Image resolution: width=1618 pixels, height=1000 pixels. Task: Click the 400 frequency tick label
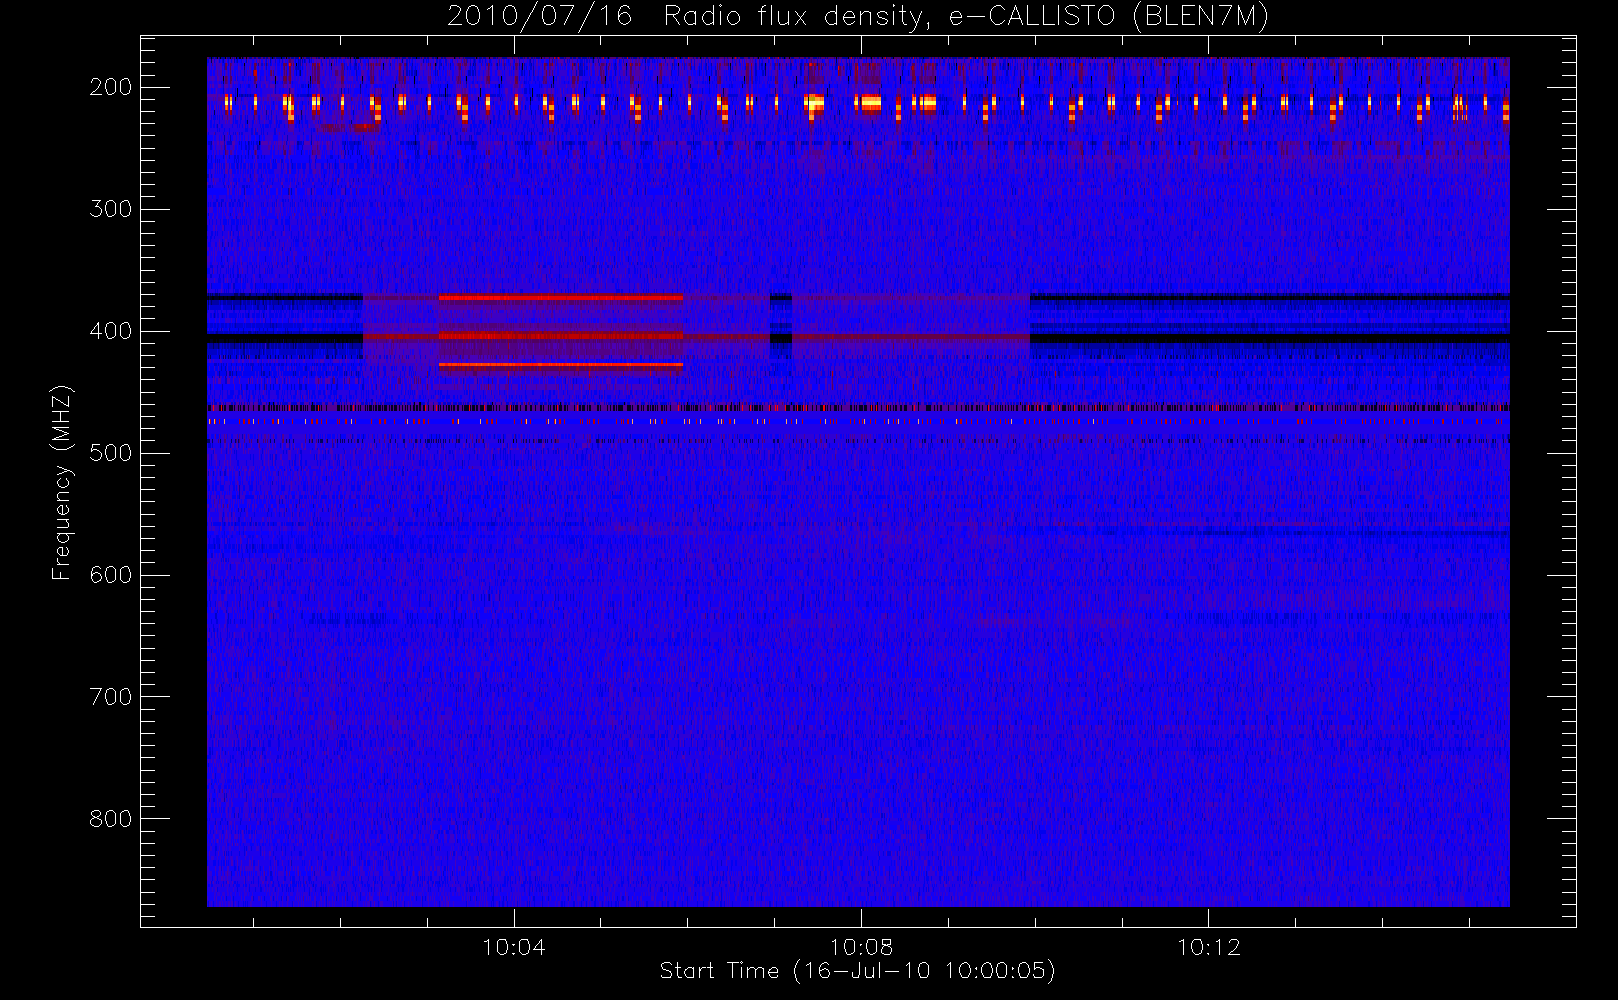tap(111, 331)
